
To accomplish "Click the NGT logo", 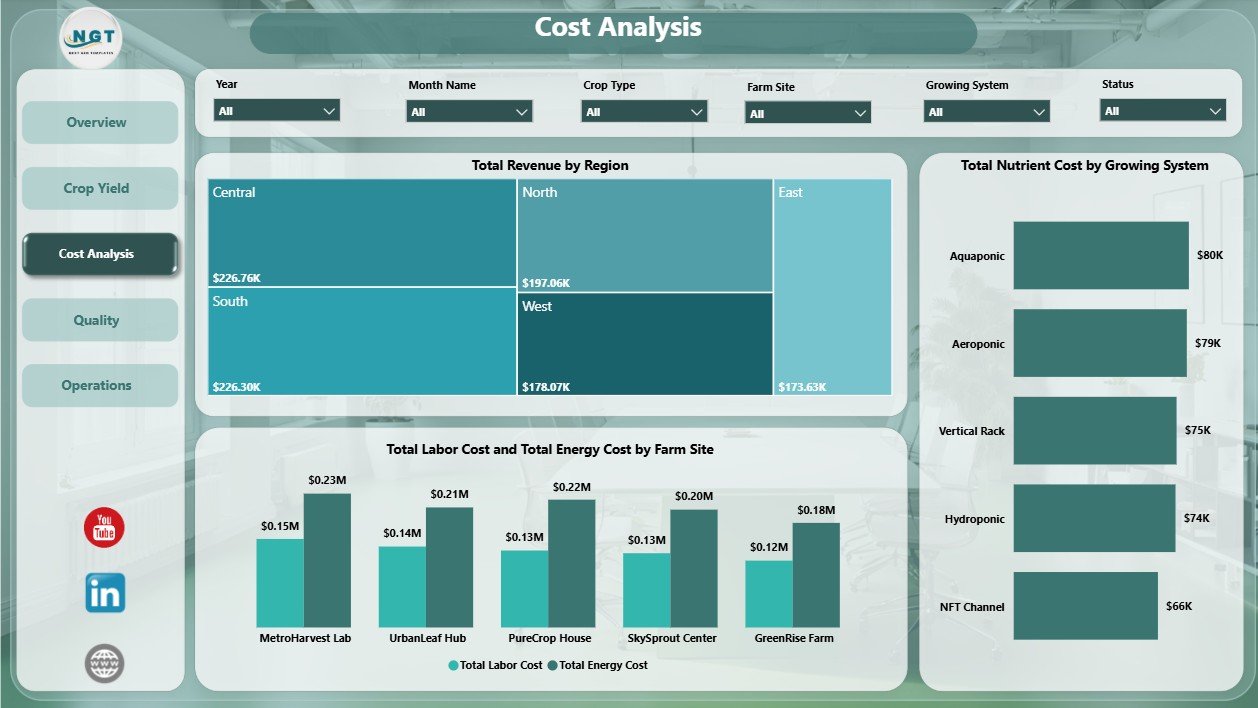I will pyautogui.click(x=91, y=38).
